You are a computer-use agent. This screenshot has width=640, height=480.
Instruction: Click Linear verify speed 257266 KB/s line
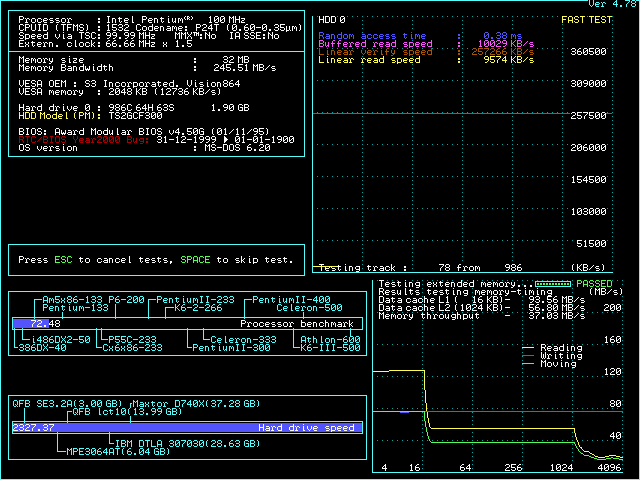[426, 52]
